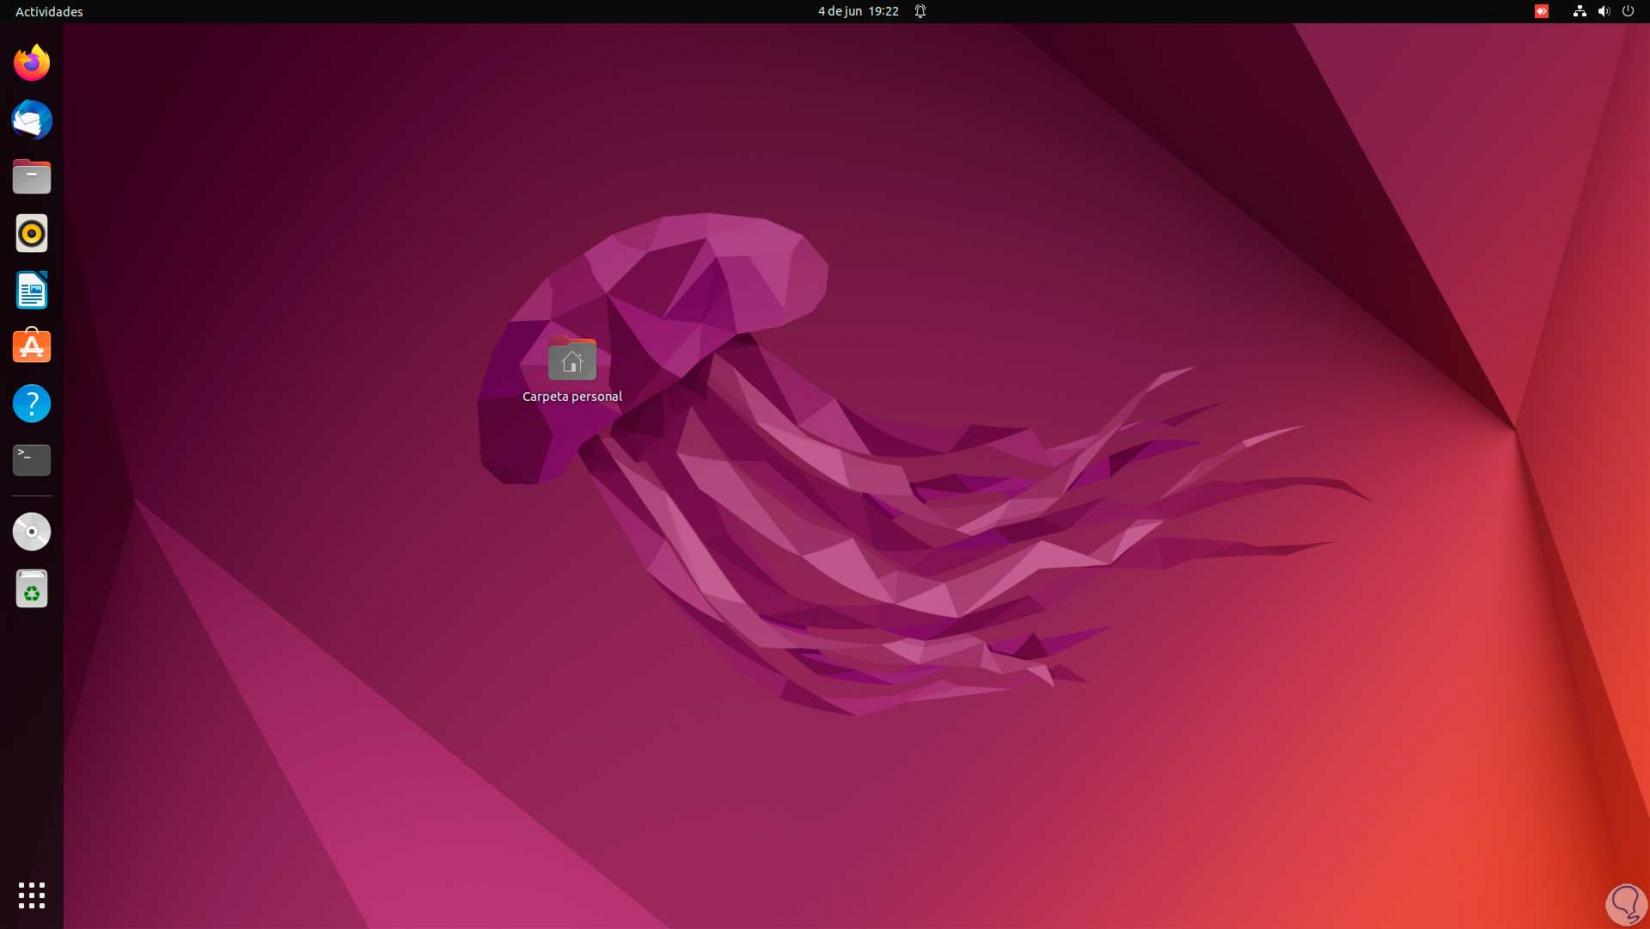Image resolution: width=1650 pixels, height=929 pixels.
Task: Launch the Terminal from the dock
Action: (x=32, y=460)
